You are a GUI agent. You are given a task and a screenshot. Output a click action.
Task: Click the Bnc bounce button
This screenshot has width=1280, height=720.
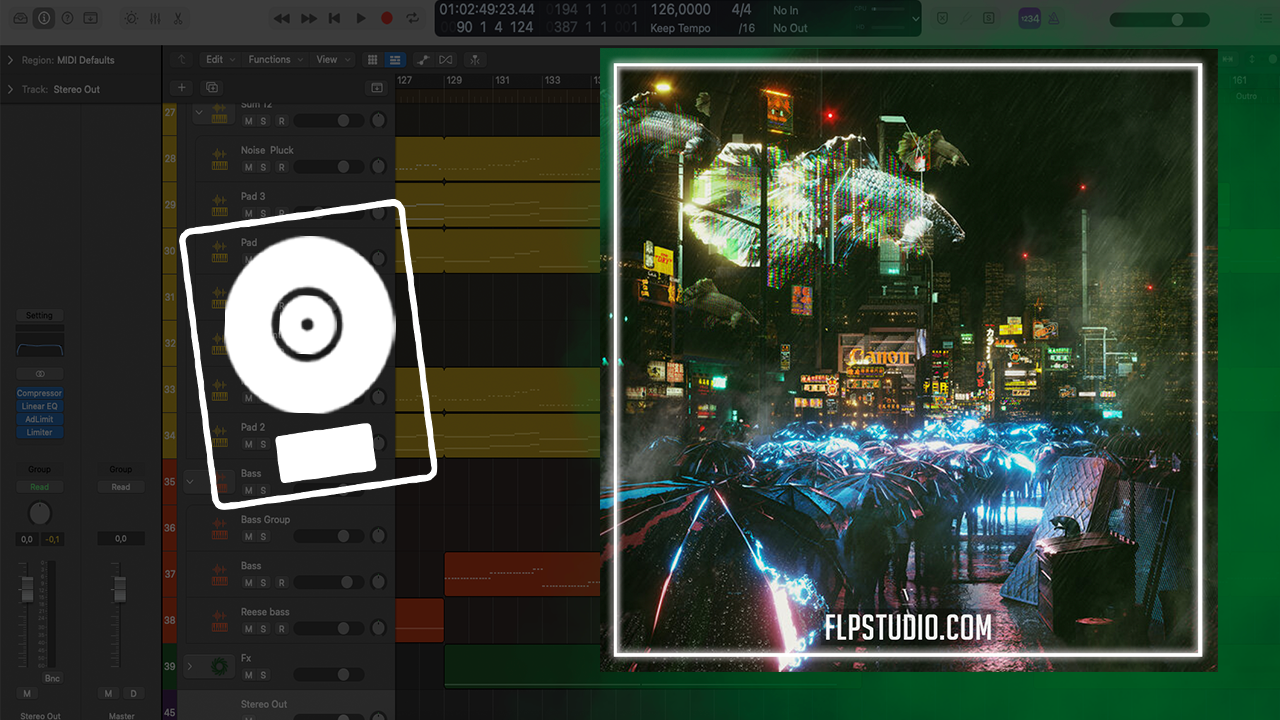point(52,678)
